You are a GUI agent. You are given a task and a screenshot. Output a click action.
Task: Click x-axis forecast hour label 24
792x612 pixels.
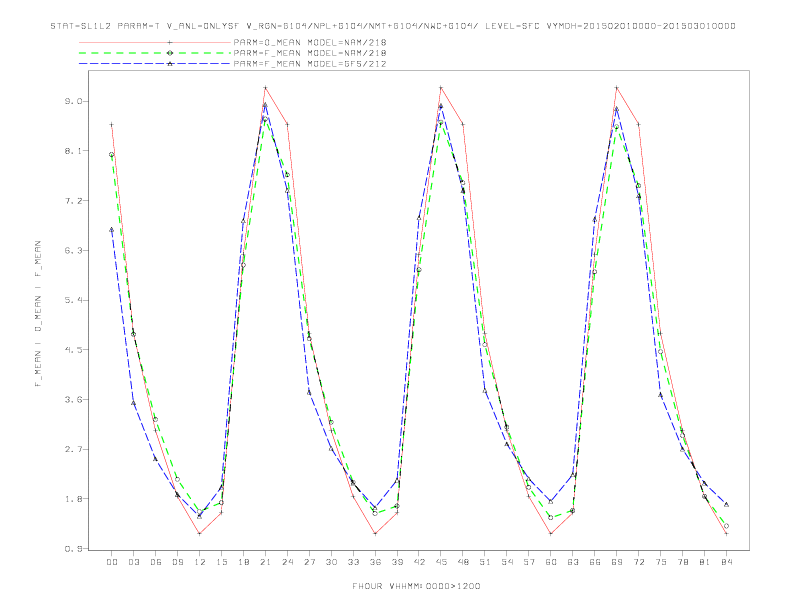click(x=287, y=562)
